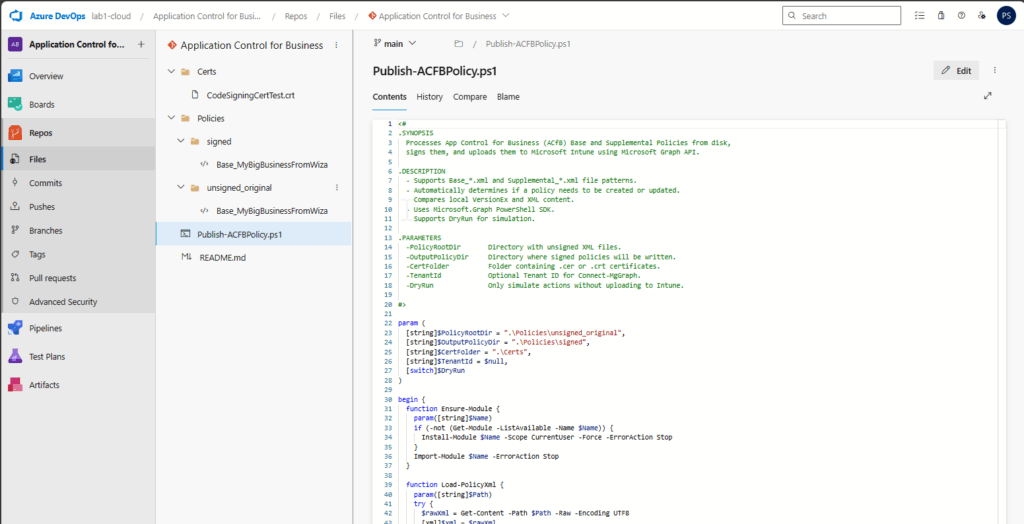Collapse the Policies folder in the tree
The height and width of the screenshot is (524, 1024).
[x=172, y=118]
